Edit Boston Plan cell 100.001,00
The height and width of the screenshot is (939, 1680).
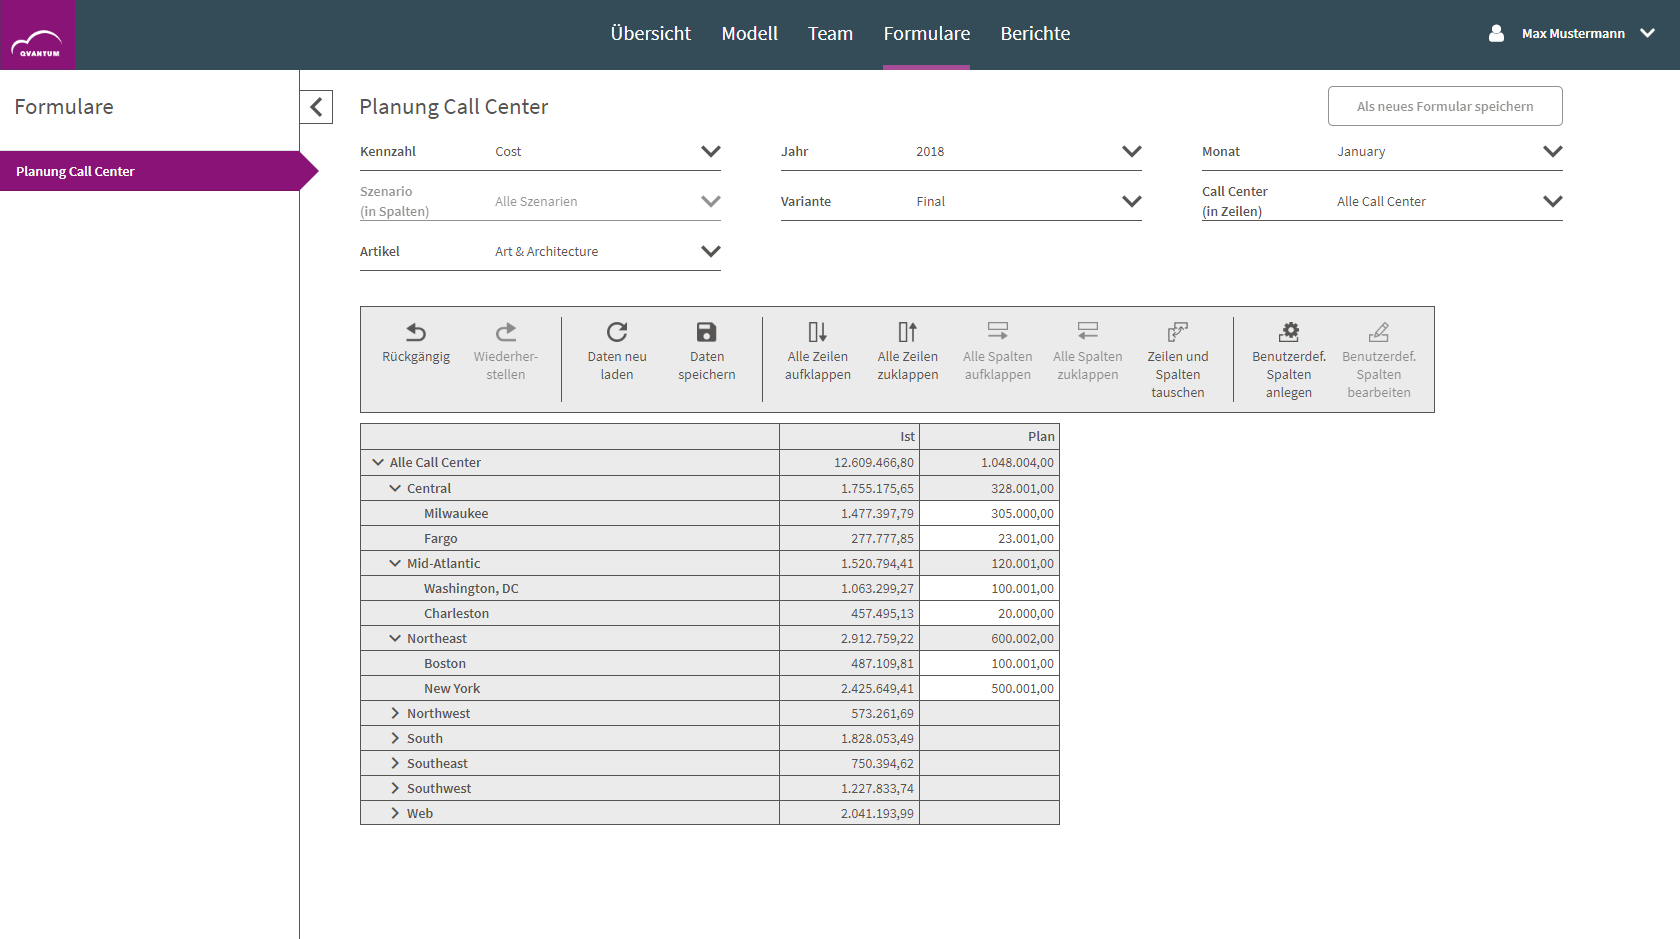[989, 663]
